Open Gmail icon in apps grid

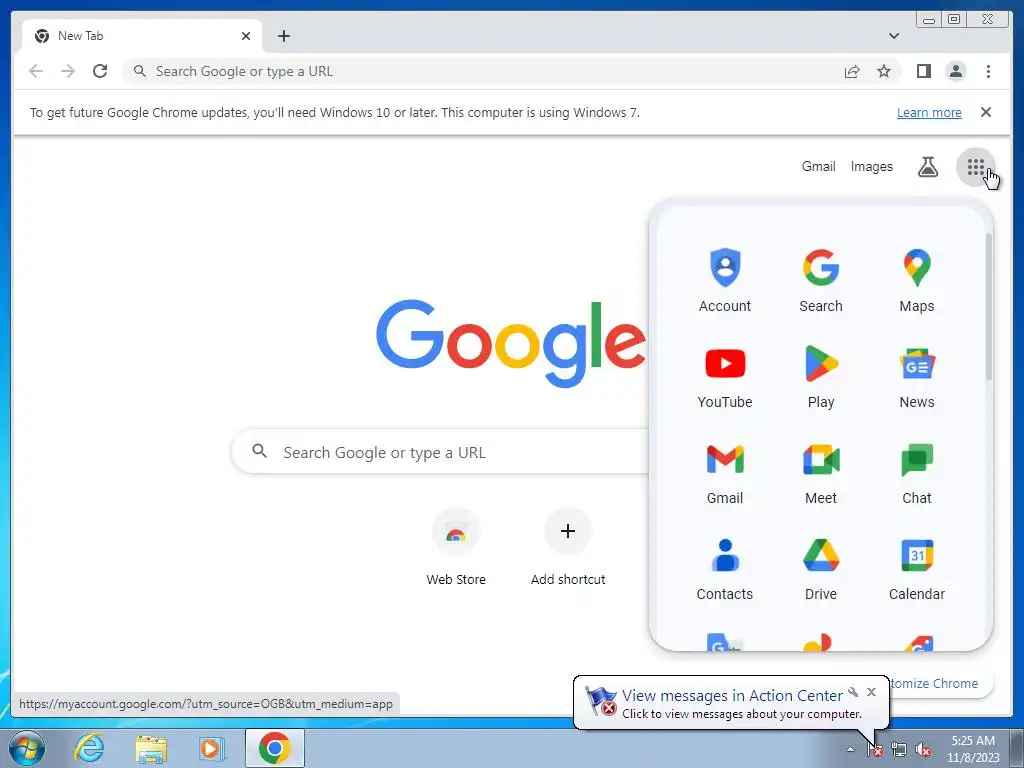(x=725, y=472)
